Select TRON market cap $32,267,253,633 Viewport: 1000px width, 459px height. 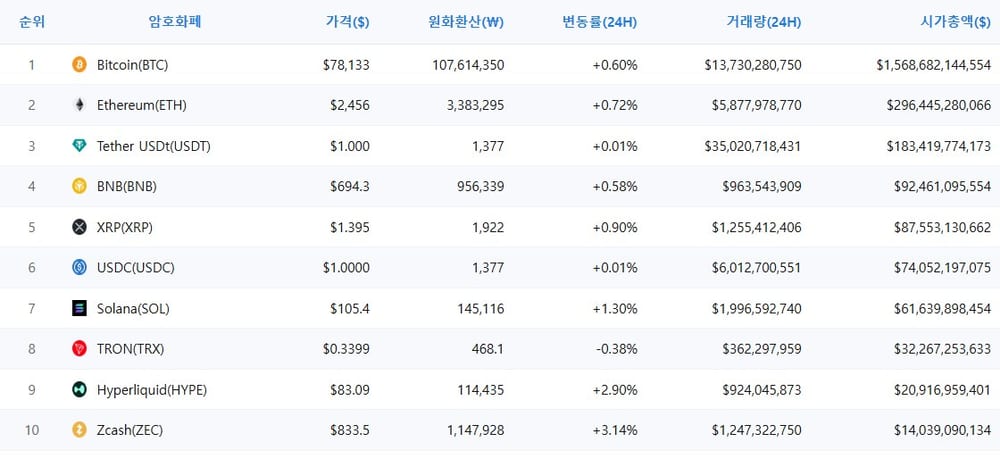[x=942, y=349]
